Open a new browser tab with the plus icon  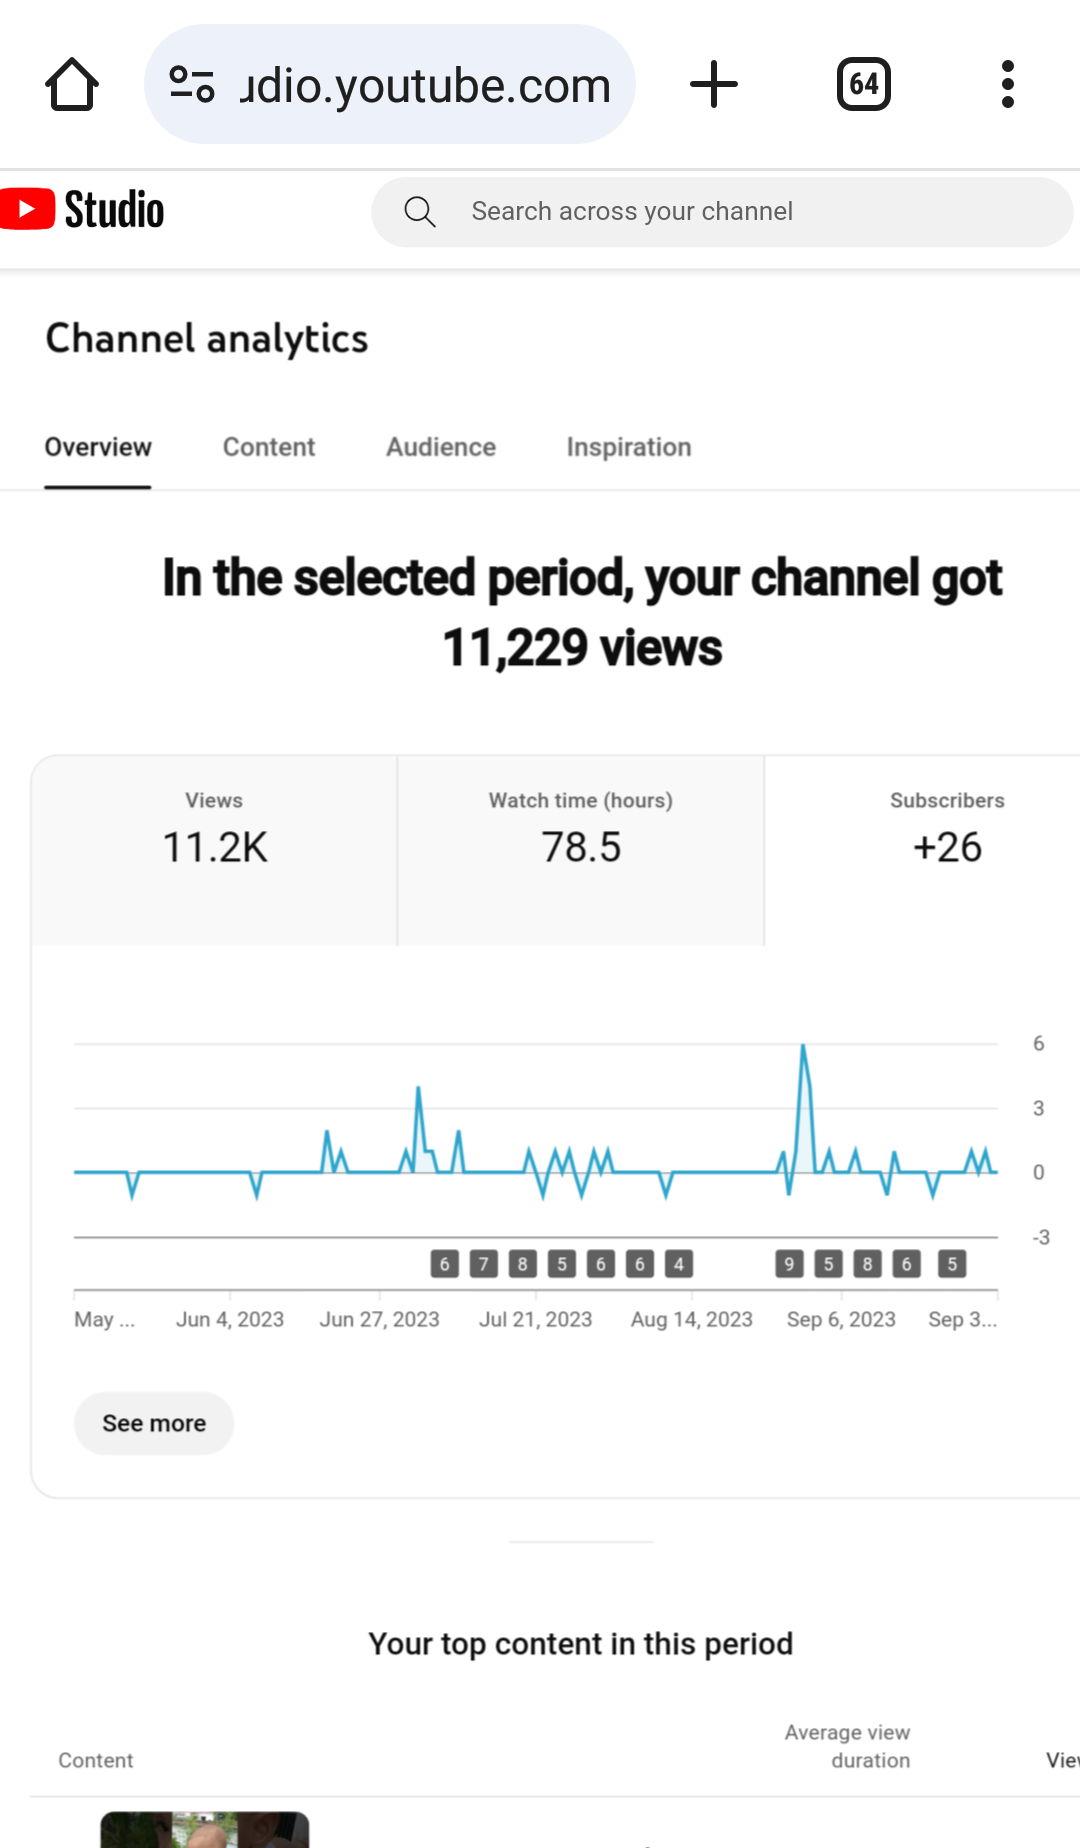coord(714,84)
